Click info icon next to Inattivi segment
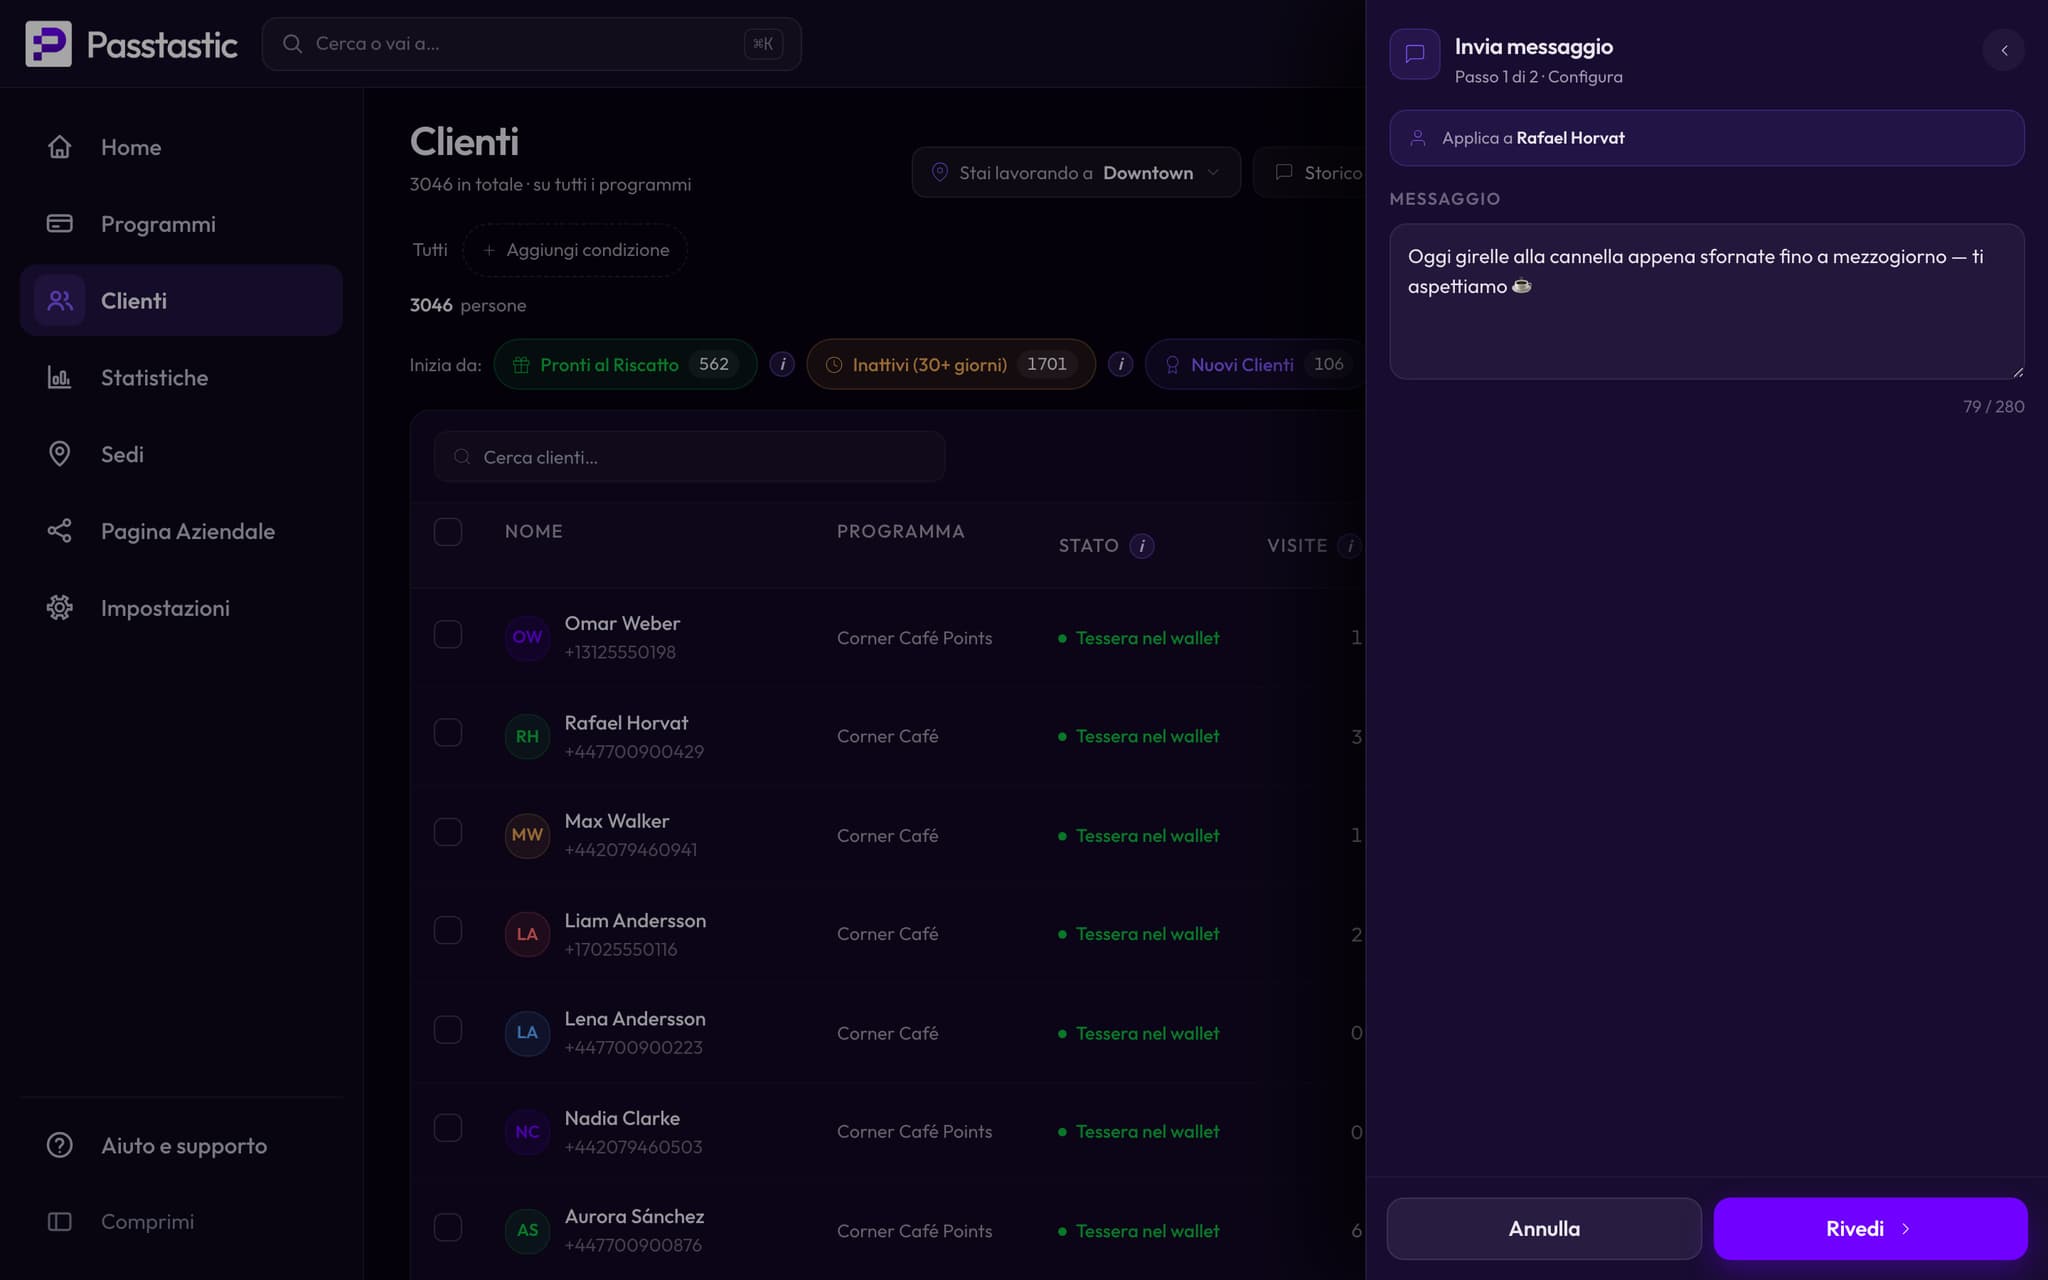The height and width of the screenshot is (1280, 2048). [x=1120, y=364]
